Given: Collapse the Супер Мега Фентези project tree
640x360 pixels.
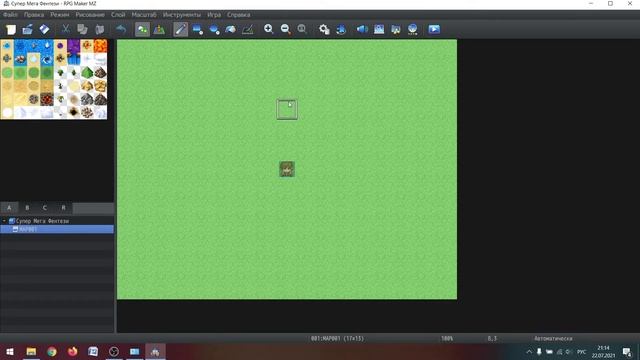Looking at the screenshot, I should click(x=4, y=221).
